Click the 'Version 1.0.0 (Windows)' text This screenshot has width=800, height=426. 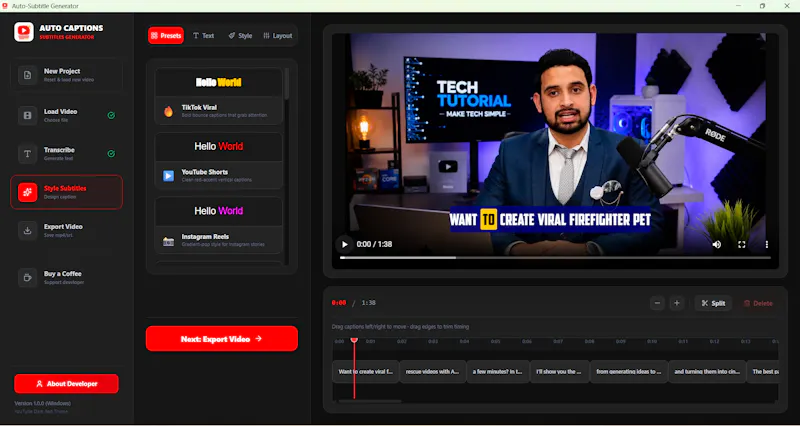[x=42, y=403]
